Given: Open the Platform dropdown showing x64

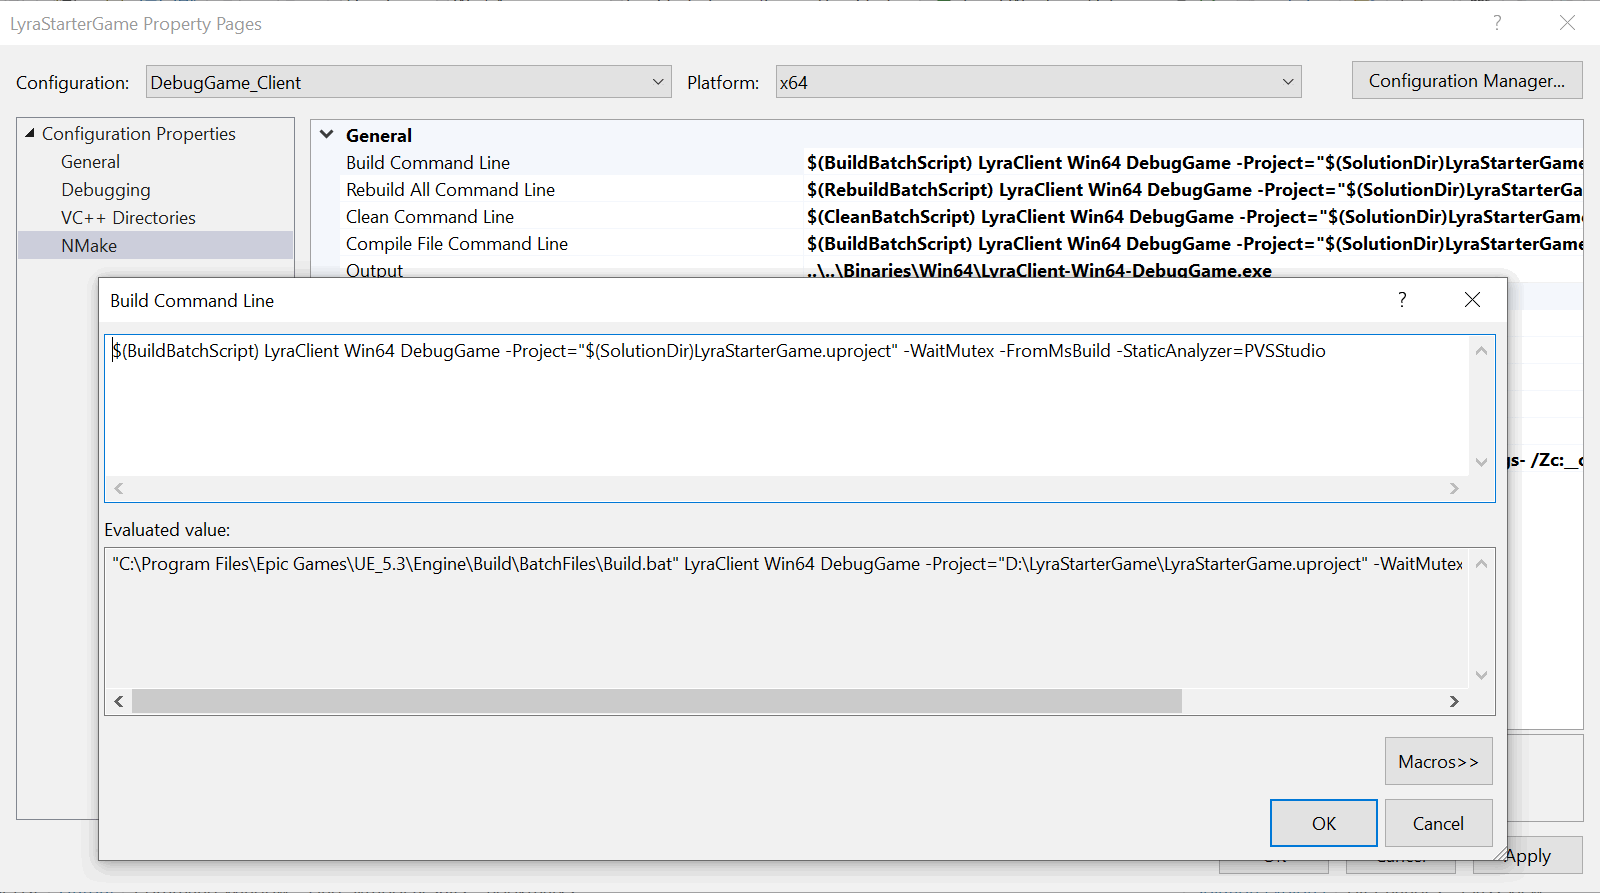Looking at the screenshot, I should 1039,82.
